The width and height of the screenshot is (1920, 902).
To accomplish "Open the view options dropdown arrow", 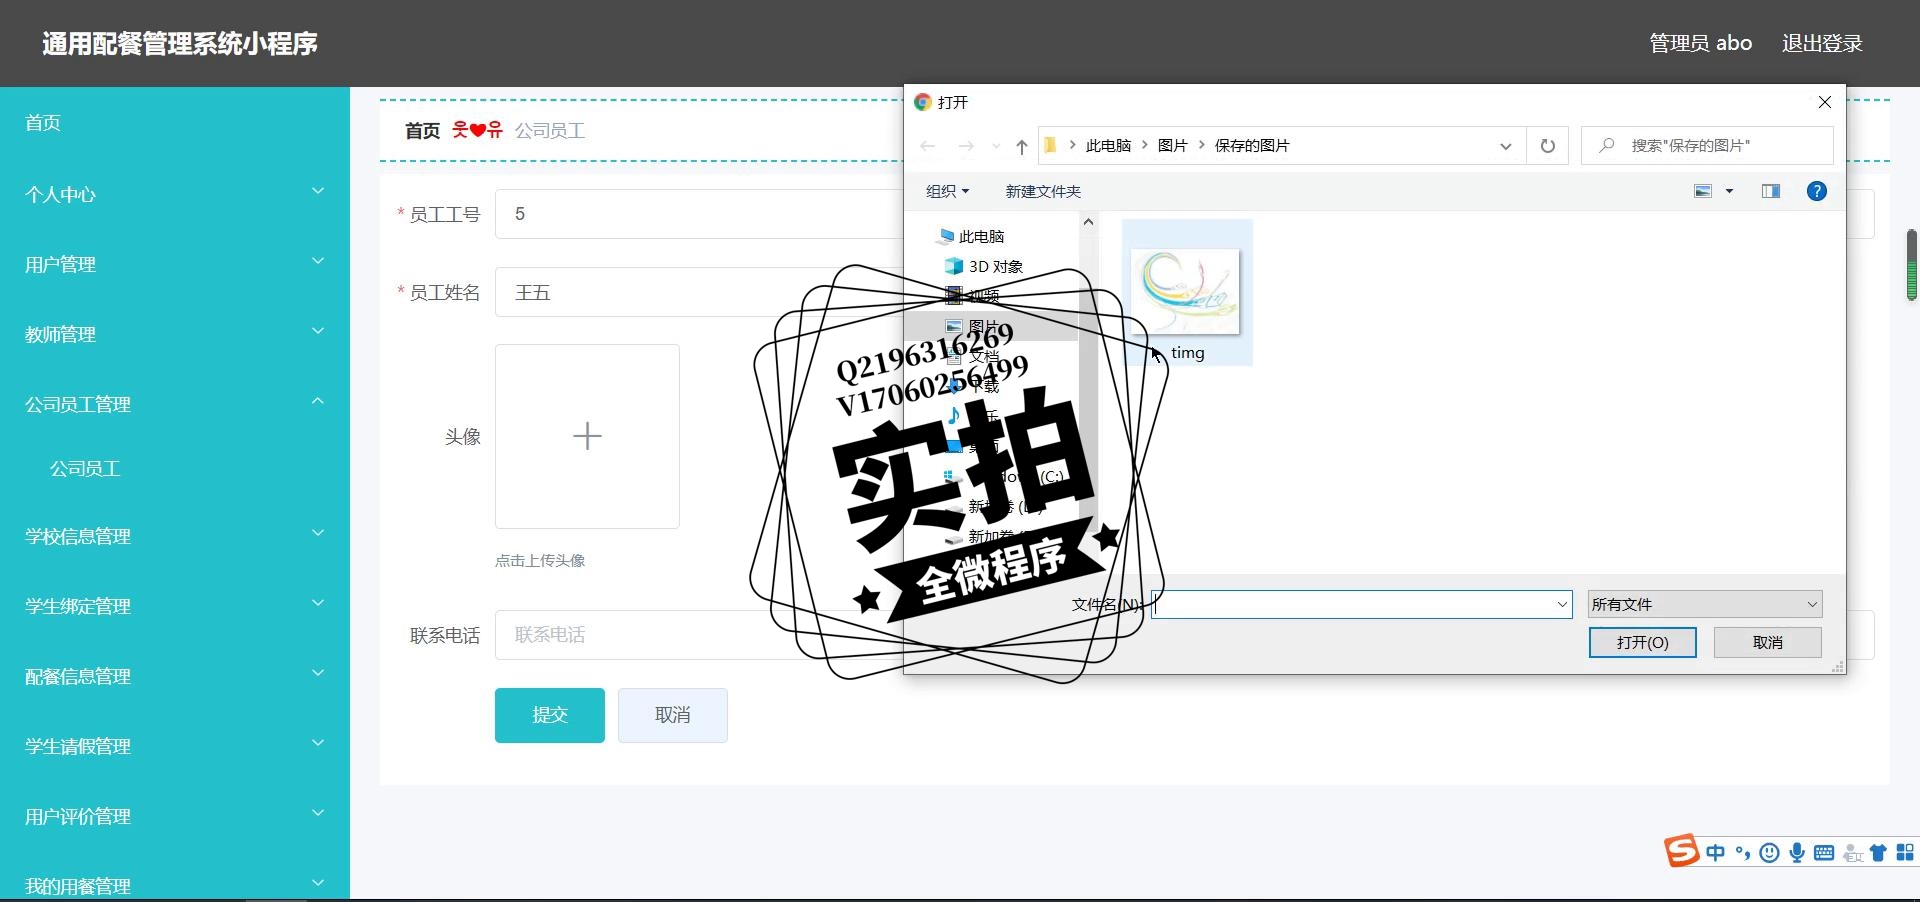I will (1729, 191).
